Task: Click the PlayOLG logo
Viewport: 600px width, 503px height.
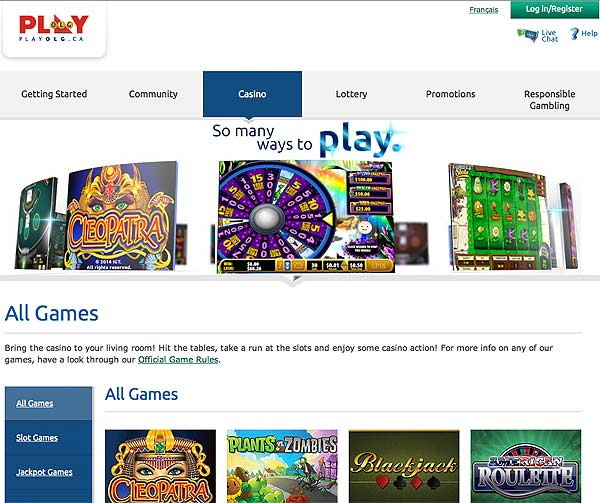Action: pyautogui.click(x=54, y=28)
